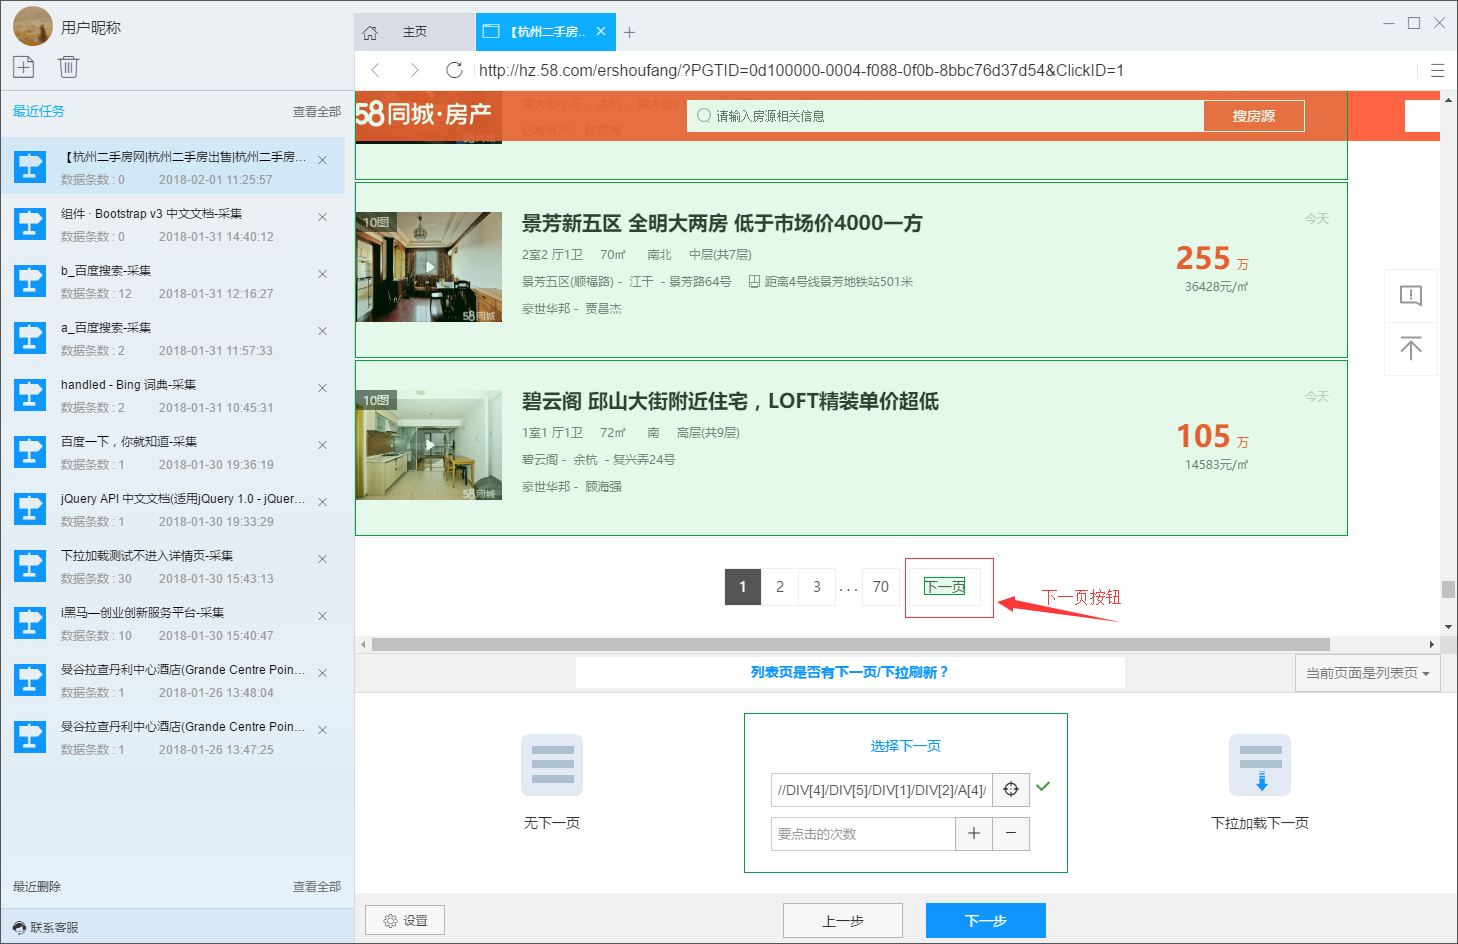This screenshot has width=1458, height=944.
Task: Click the 要点击的次数 input field
Action: (x=863, y=833)
